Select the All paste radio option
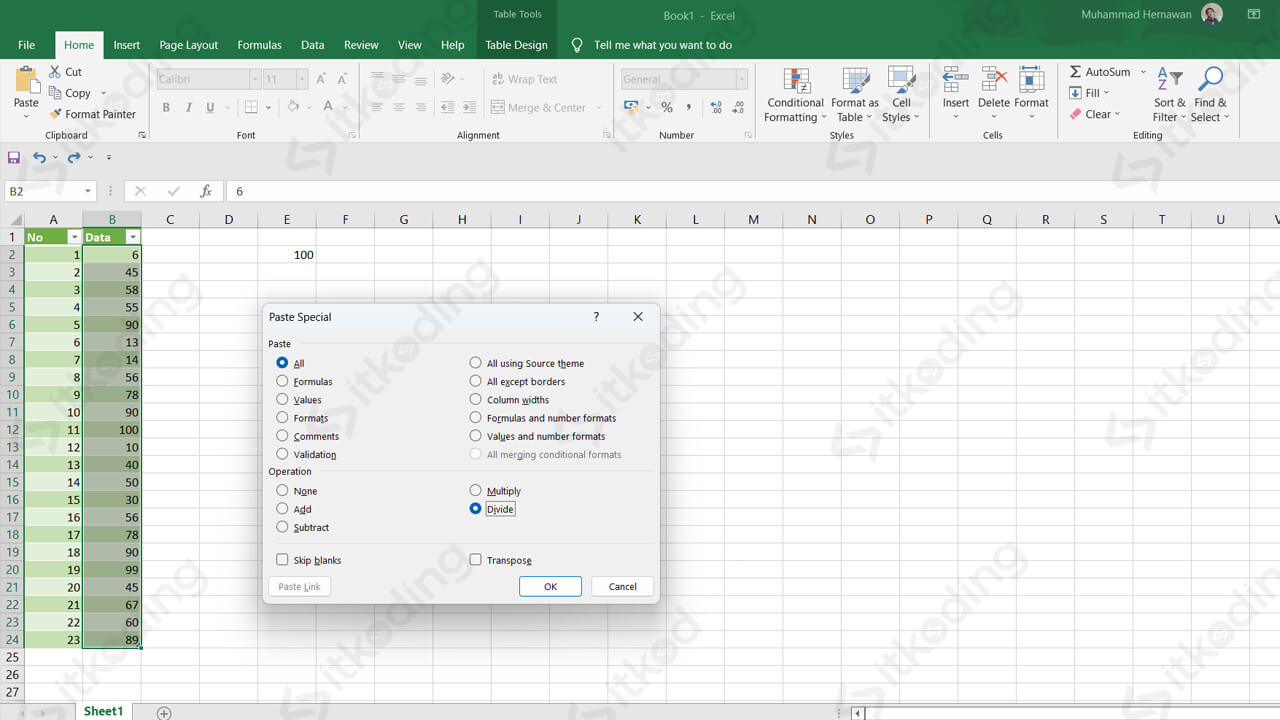The height and width of the screenshot is (720, 1280). [x=282, y=363]
